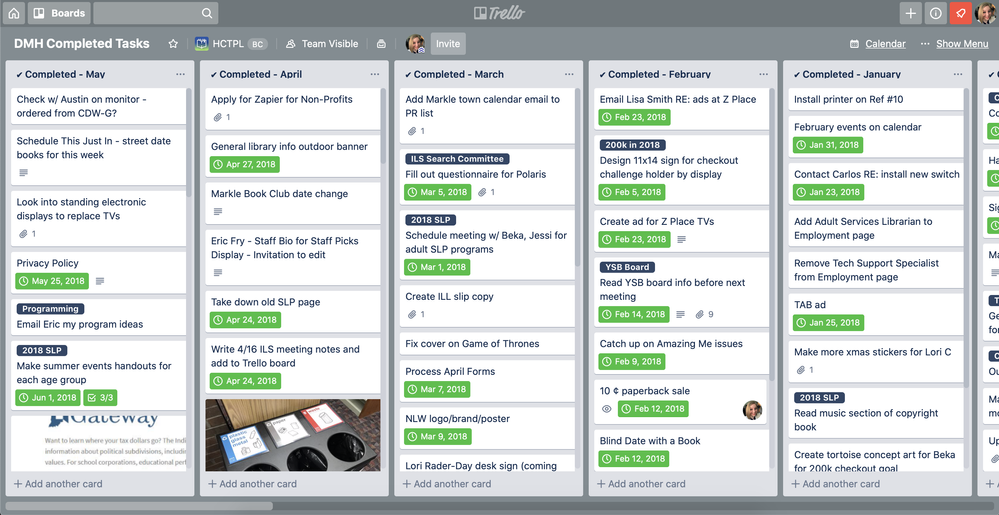
Task: Open Install printer on Ref #10 card
Action: 876,99
